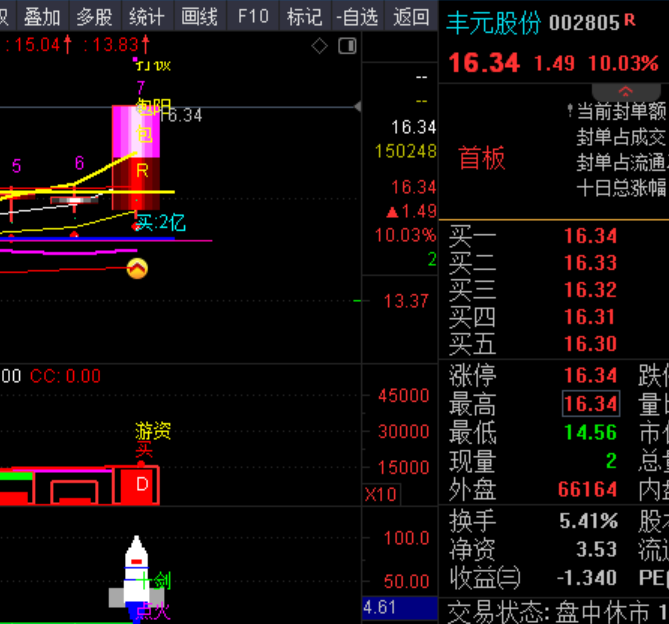Click the 15.04 indicator value
Image resolution: width=669 pixels, height=624 pixels.
coord(37,45)
